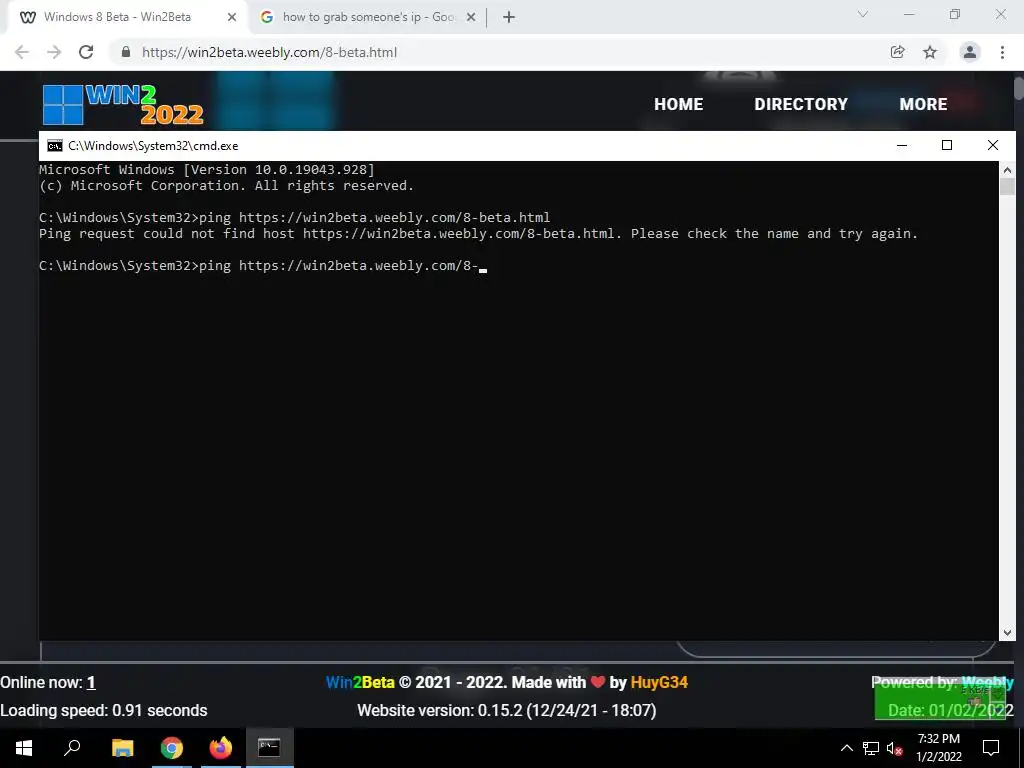Open the Chrome profile avatar
The width and height of the screenshot is (1024, 768).
[x=970, y=52]
